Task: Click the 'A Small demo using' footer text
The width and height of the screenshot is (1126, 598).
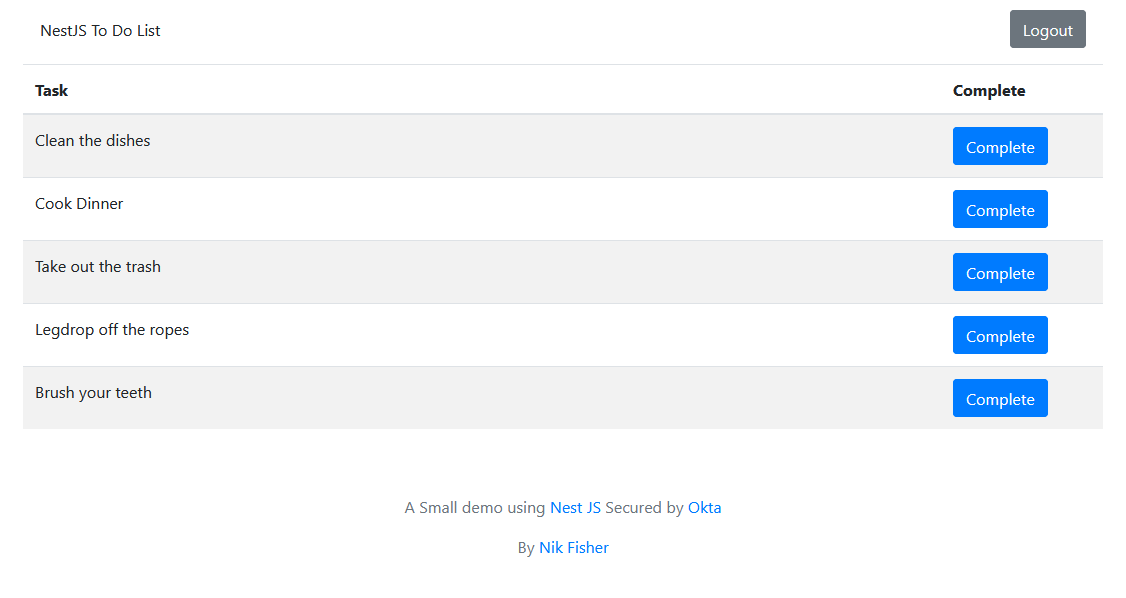Action: (475, 508)
